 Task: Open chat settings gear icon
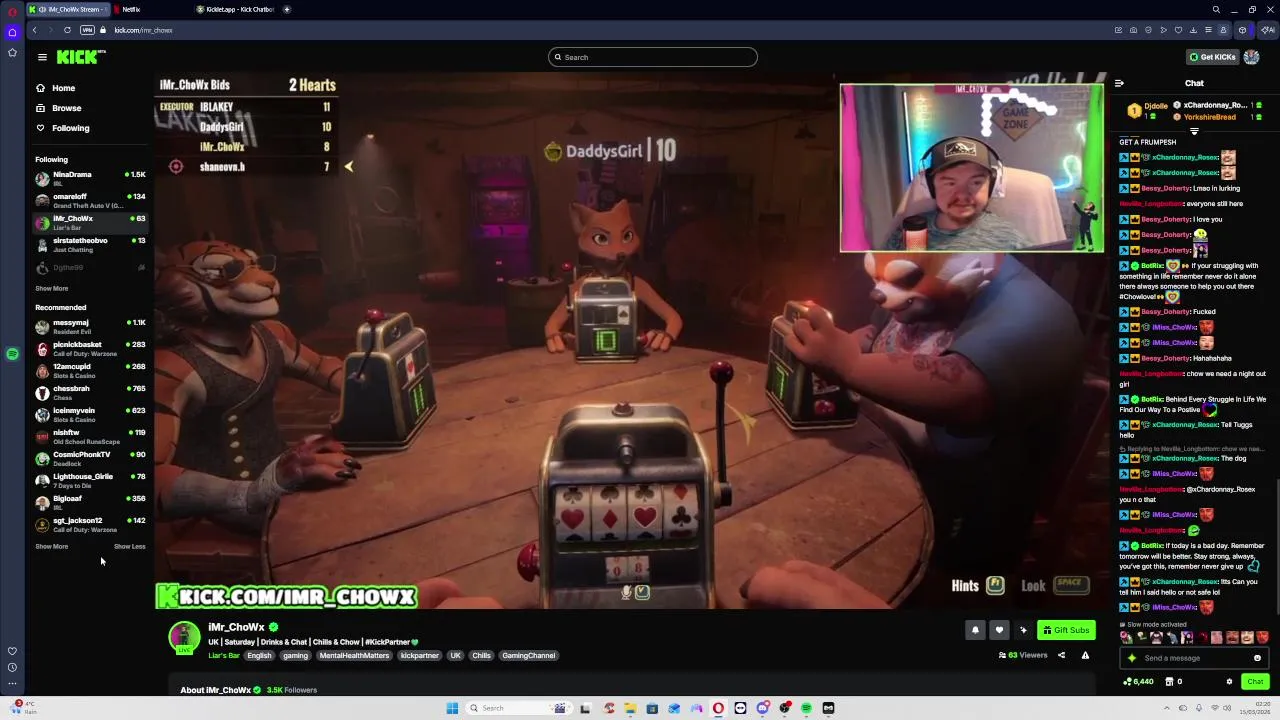point(1229,682)
